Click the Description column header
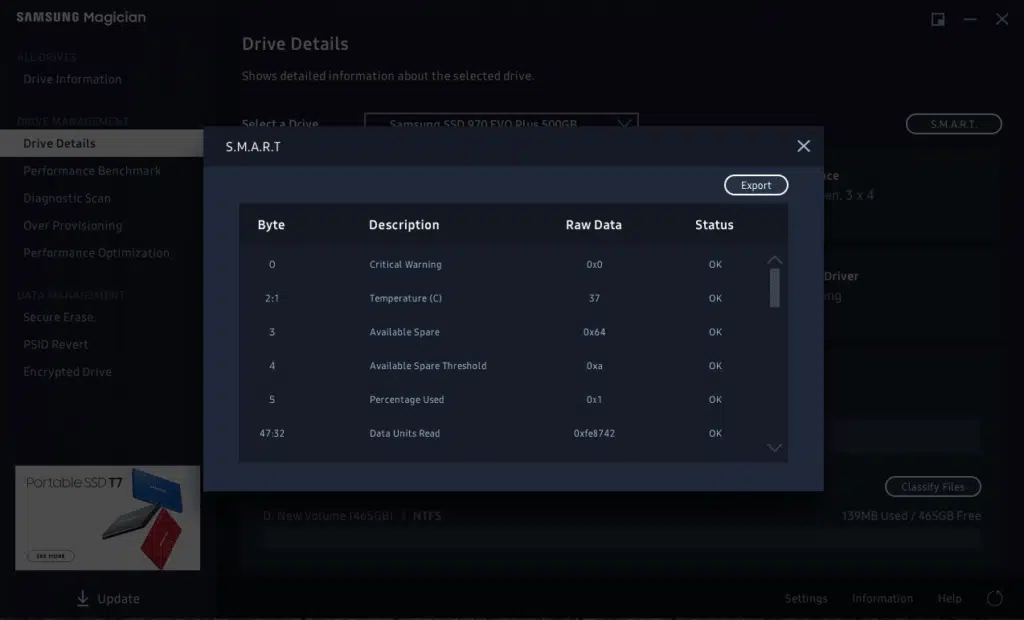The image size is (1024, 620). (404, 225)
